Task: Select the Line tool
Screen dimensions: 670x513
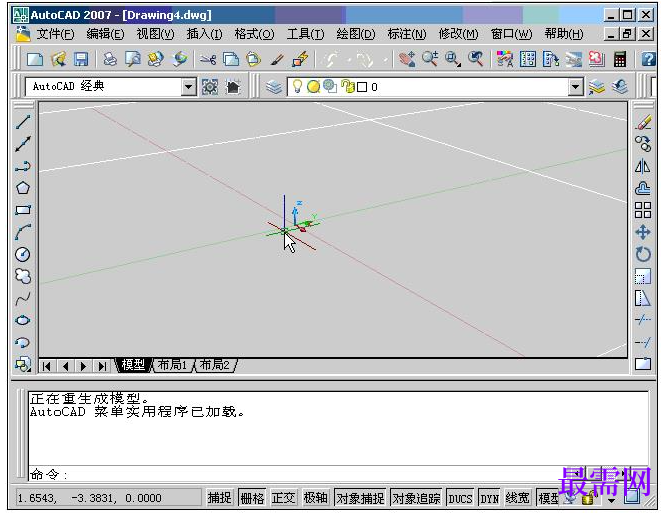Action: (23, 122)
